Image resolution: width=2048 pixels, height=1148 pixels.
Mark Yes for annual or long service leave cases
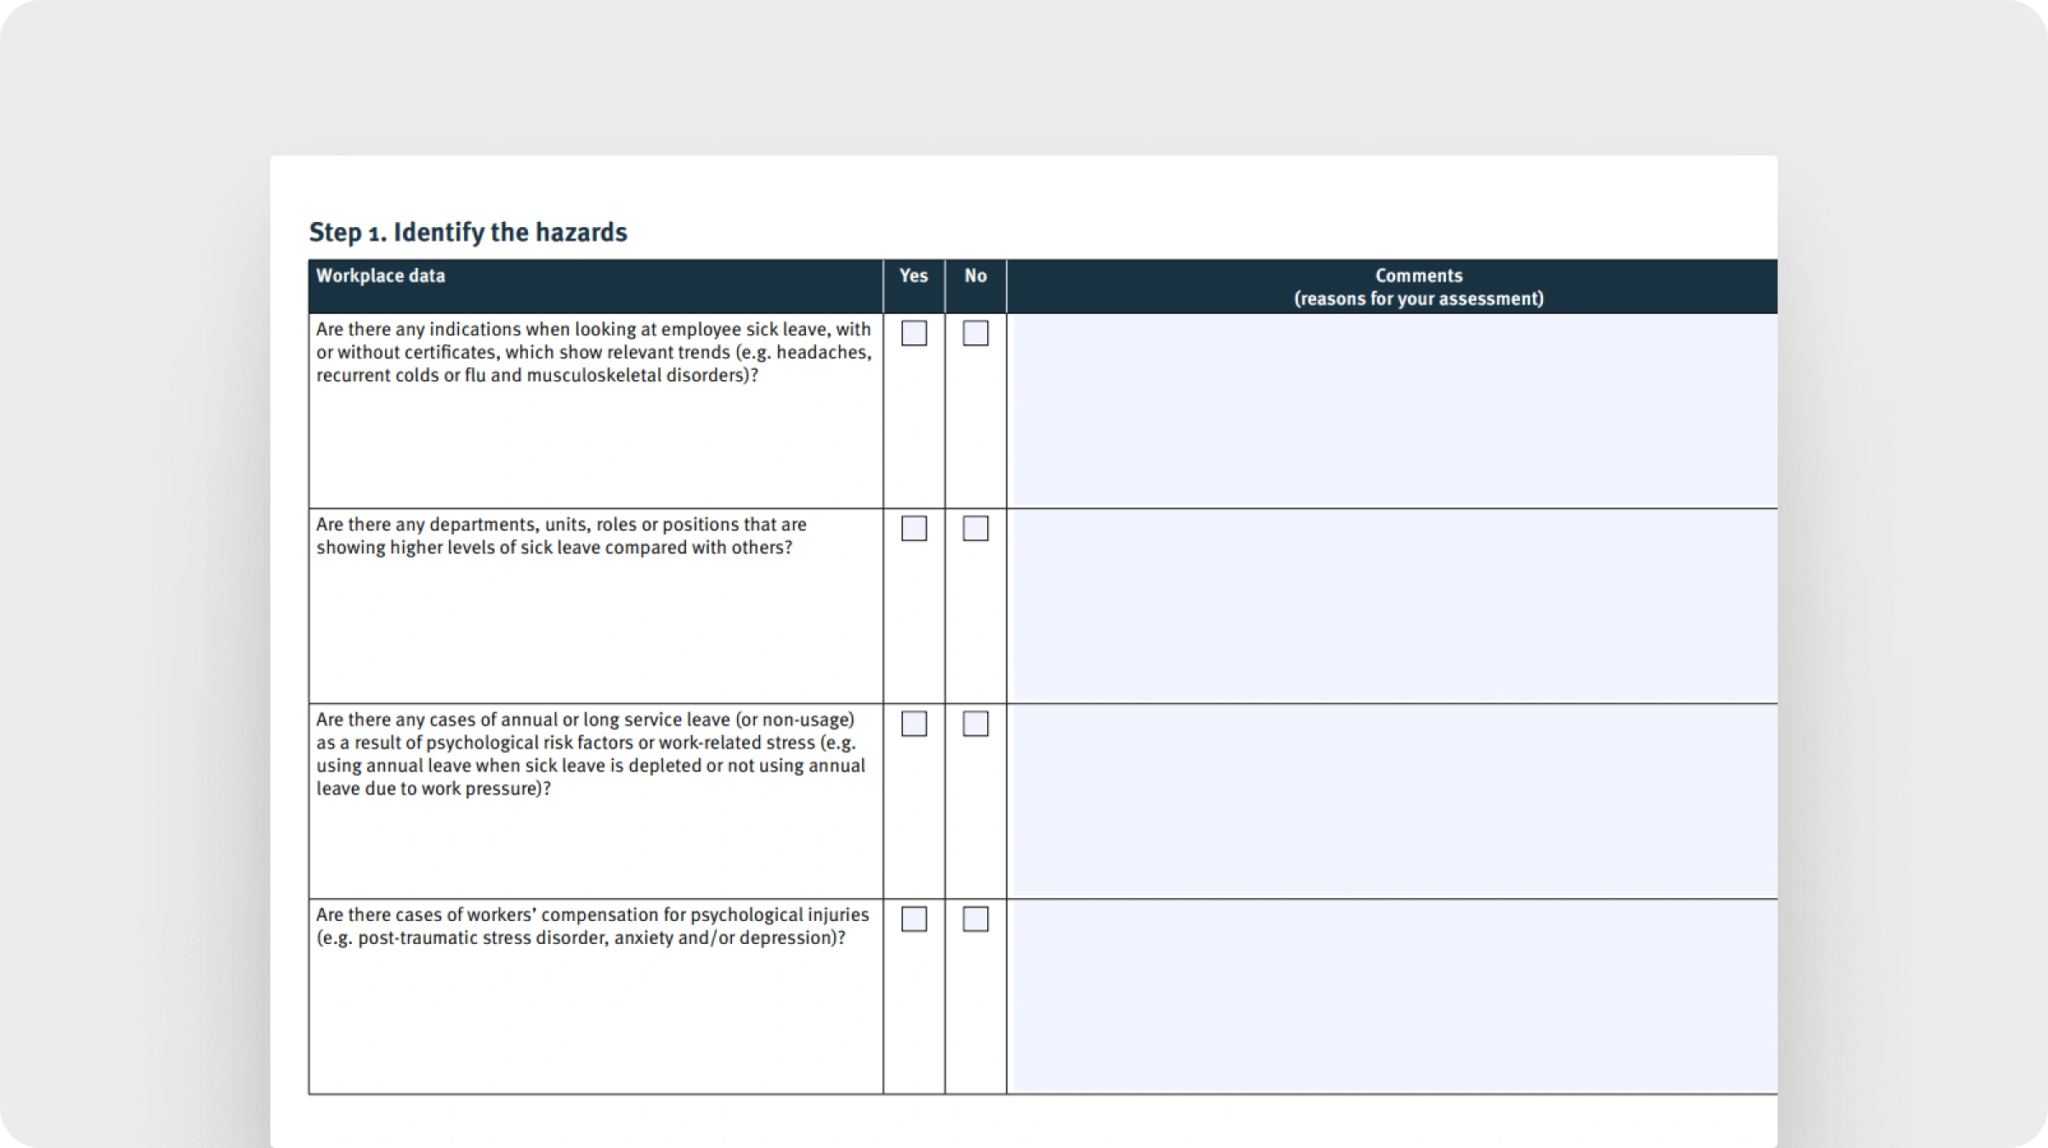[914, 723]
